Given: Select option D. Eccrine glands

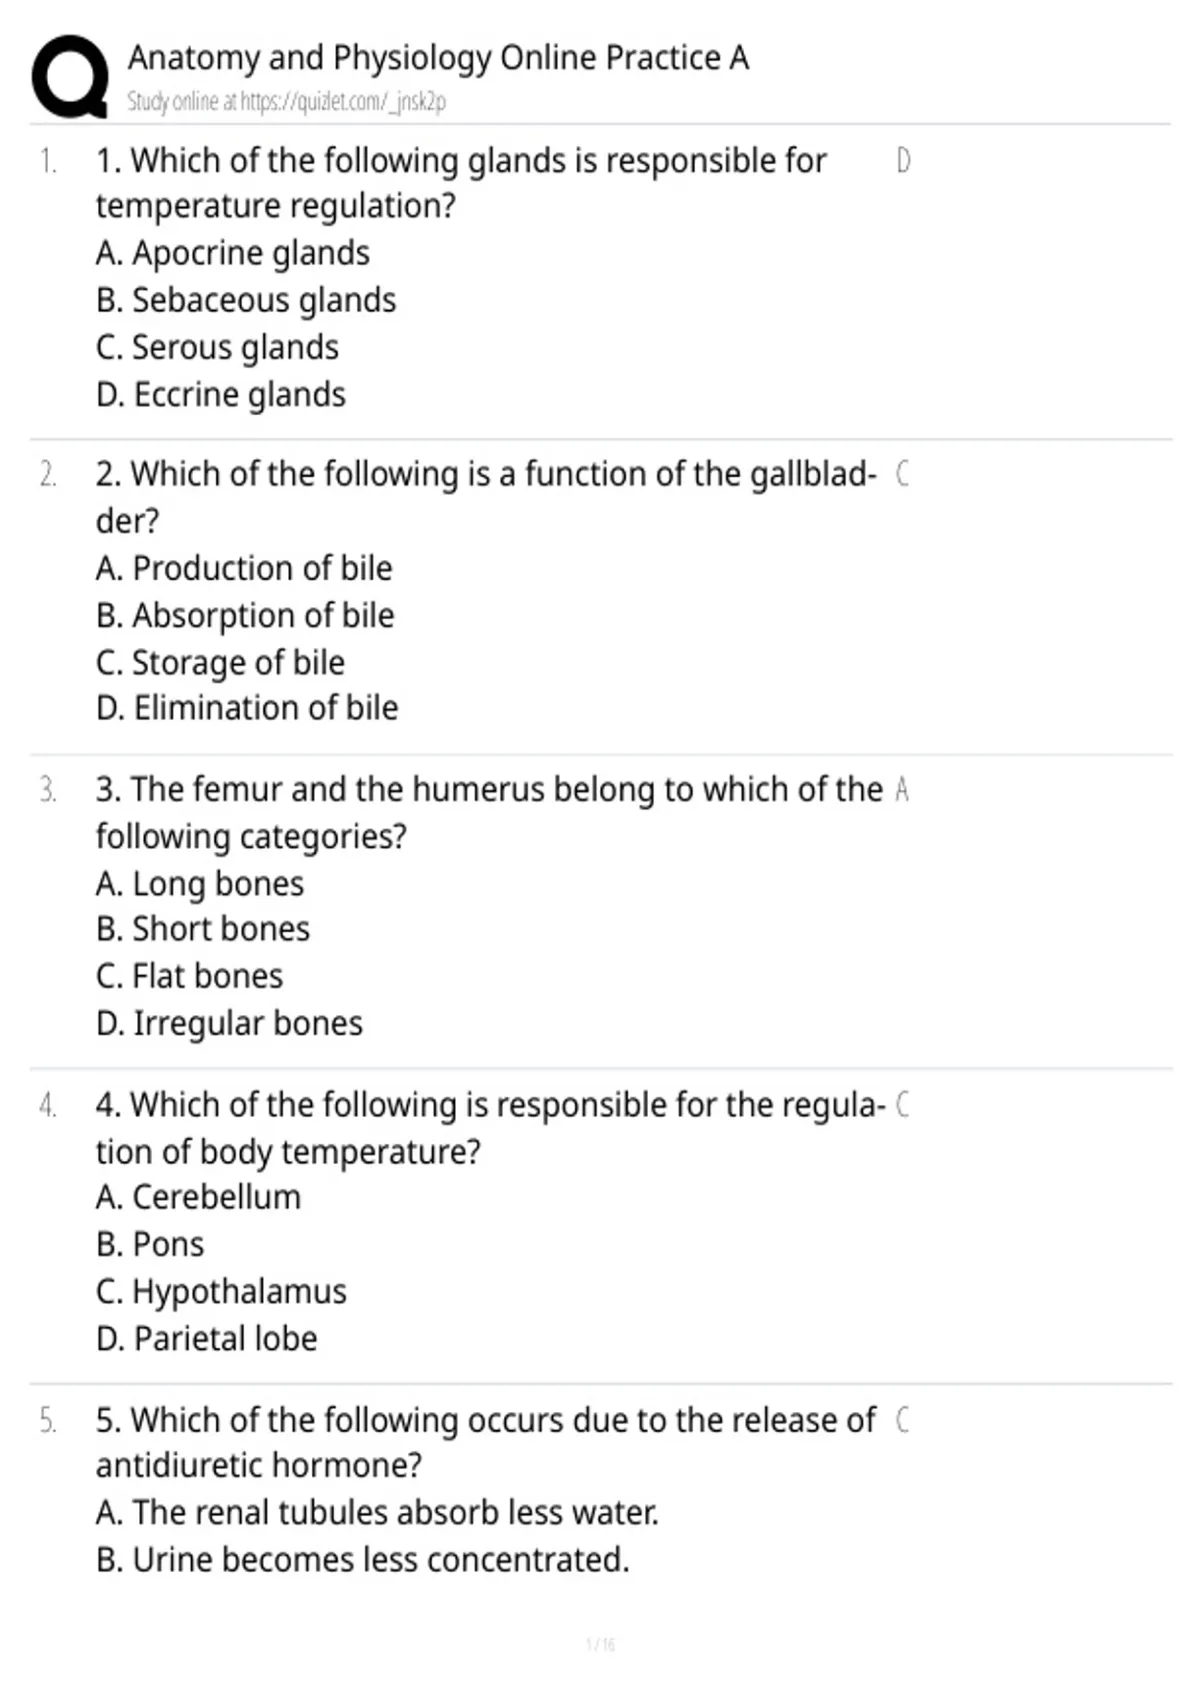Looking at the screenshot, I should 221,395.
